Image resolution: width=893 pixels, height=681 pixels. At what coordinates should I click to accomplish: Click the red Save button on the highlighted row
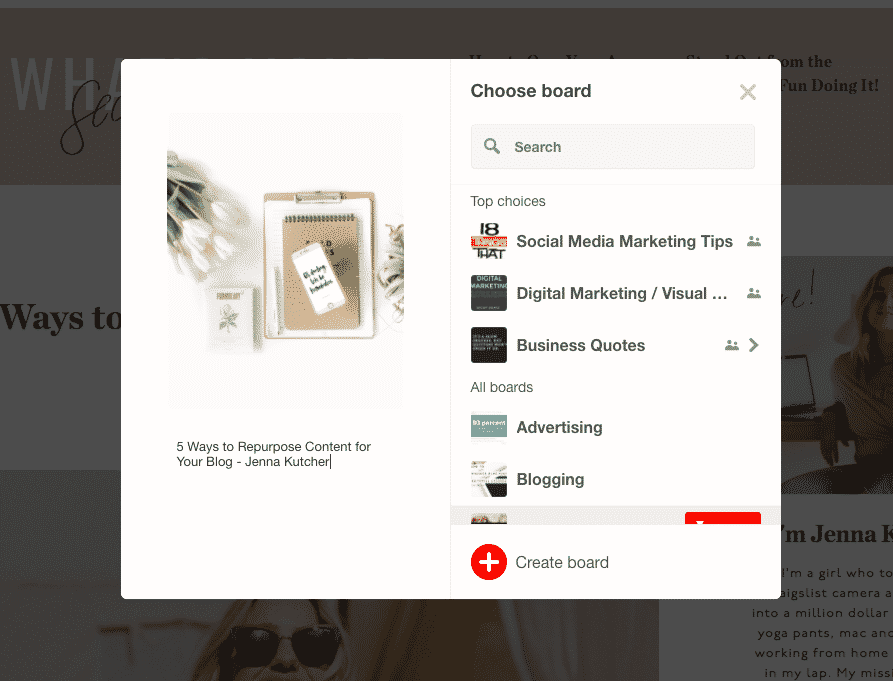click(x=723, y=518)
